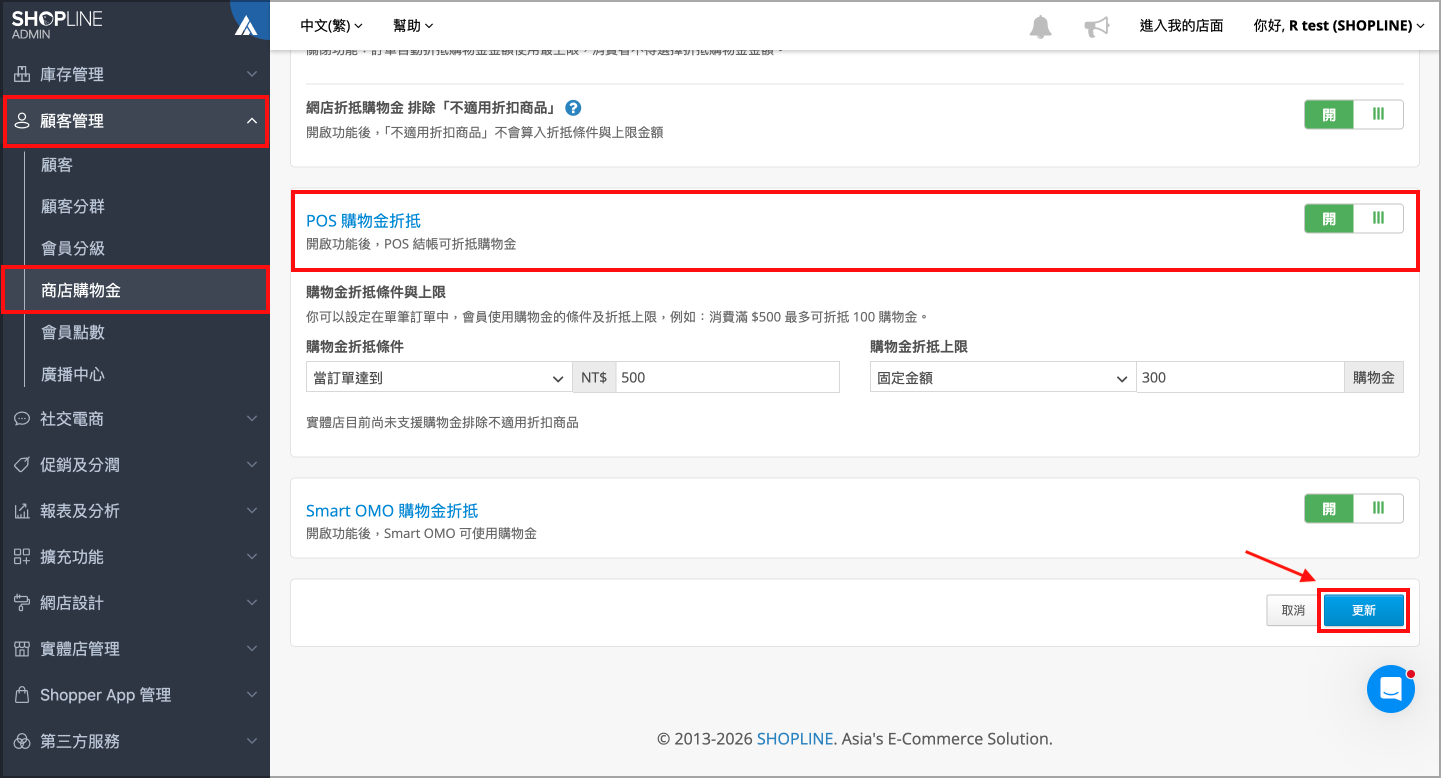Open the 固定金額 limit type dropdown
Viewport: 1441px width, 778px height.
click(1002, 378)
